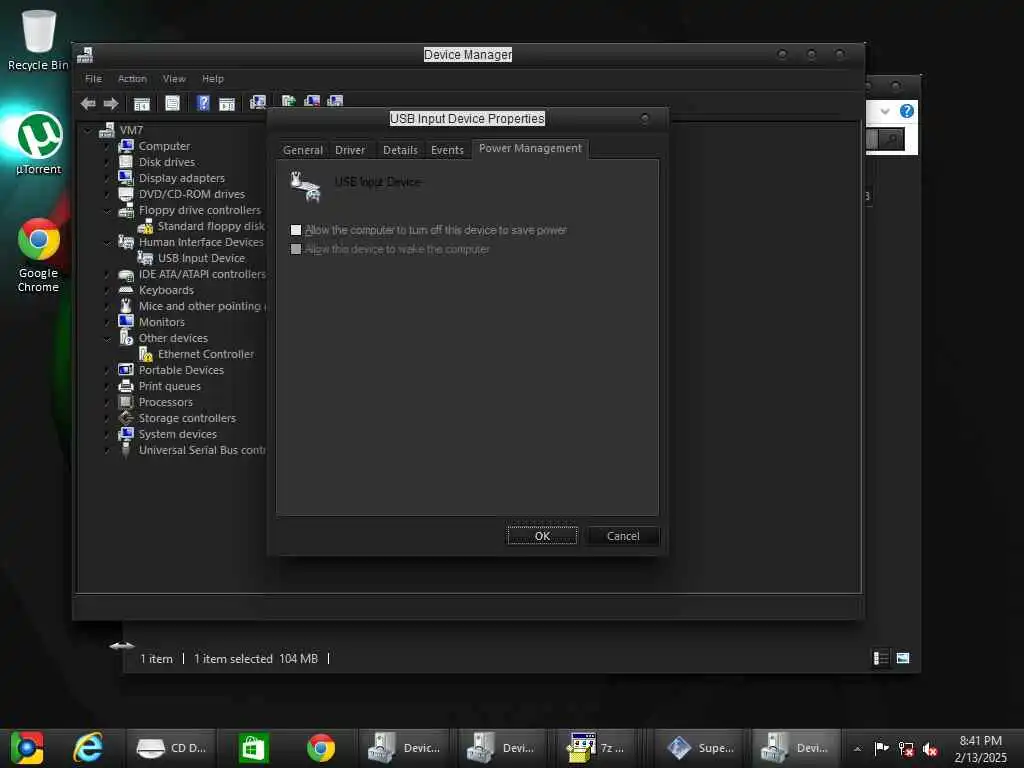Click the Uninstall device toolbar icon

pos(312,101)
